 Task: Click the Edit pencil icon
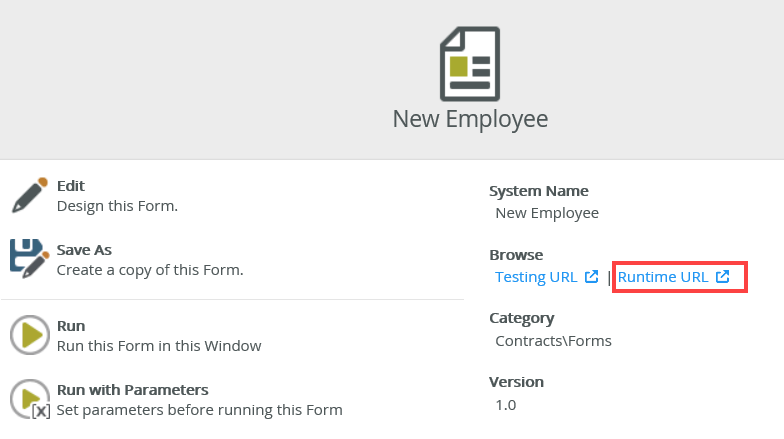tap(29, 196)
